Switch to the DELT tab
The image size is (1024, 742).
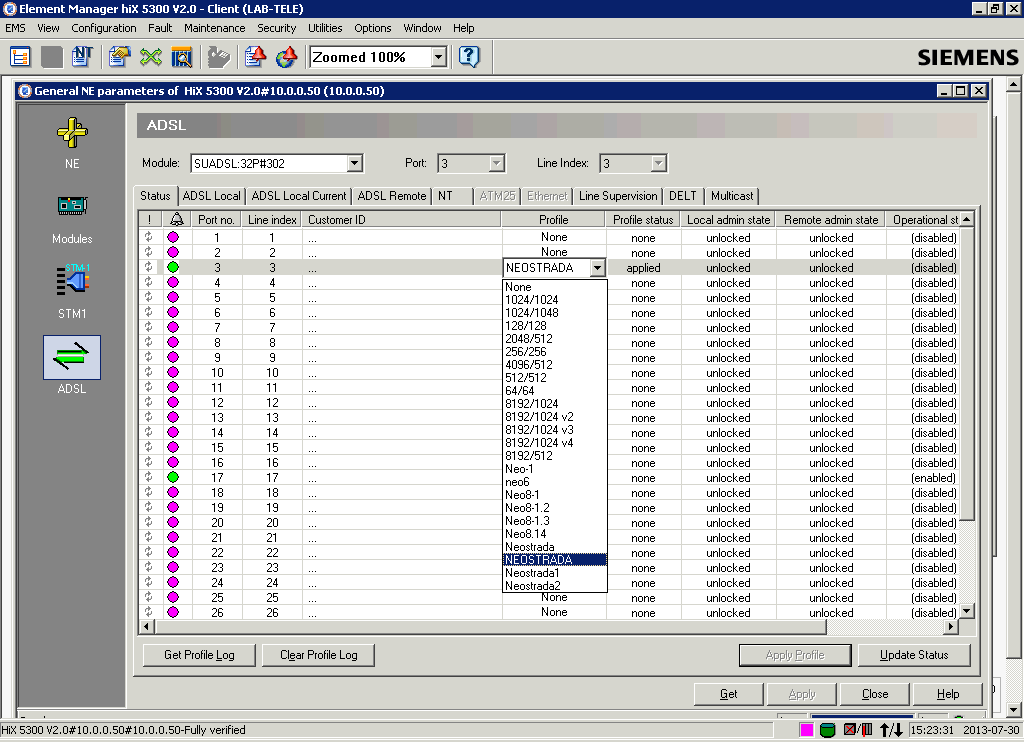coord(683,196)
